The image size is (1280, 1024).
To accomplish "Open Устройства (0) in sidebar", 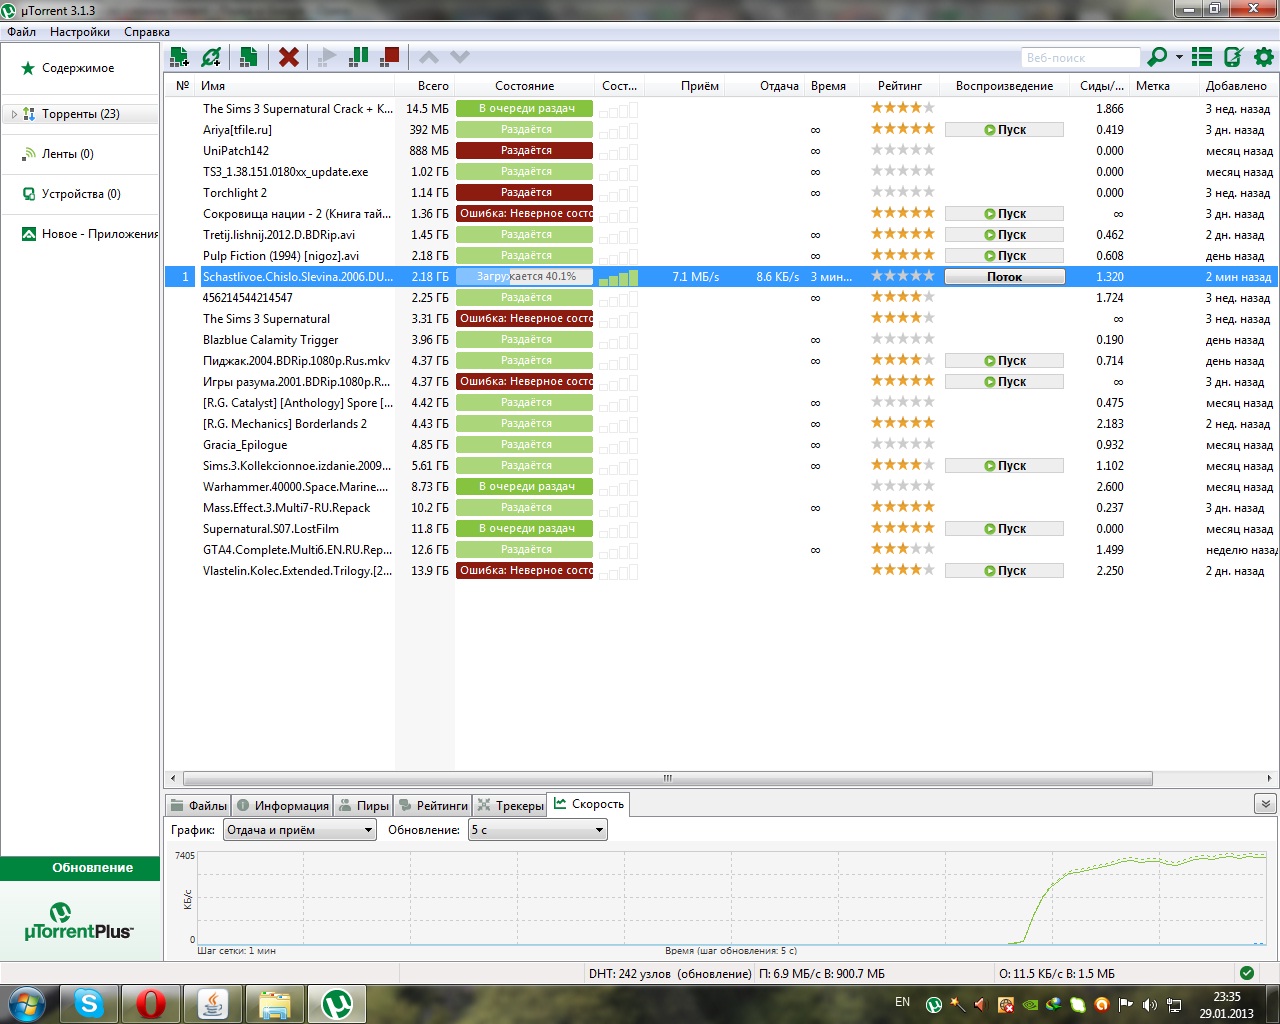I will point(81,194).
